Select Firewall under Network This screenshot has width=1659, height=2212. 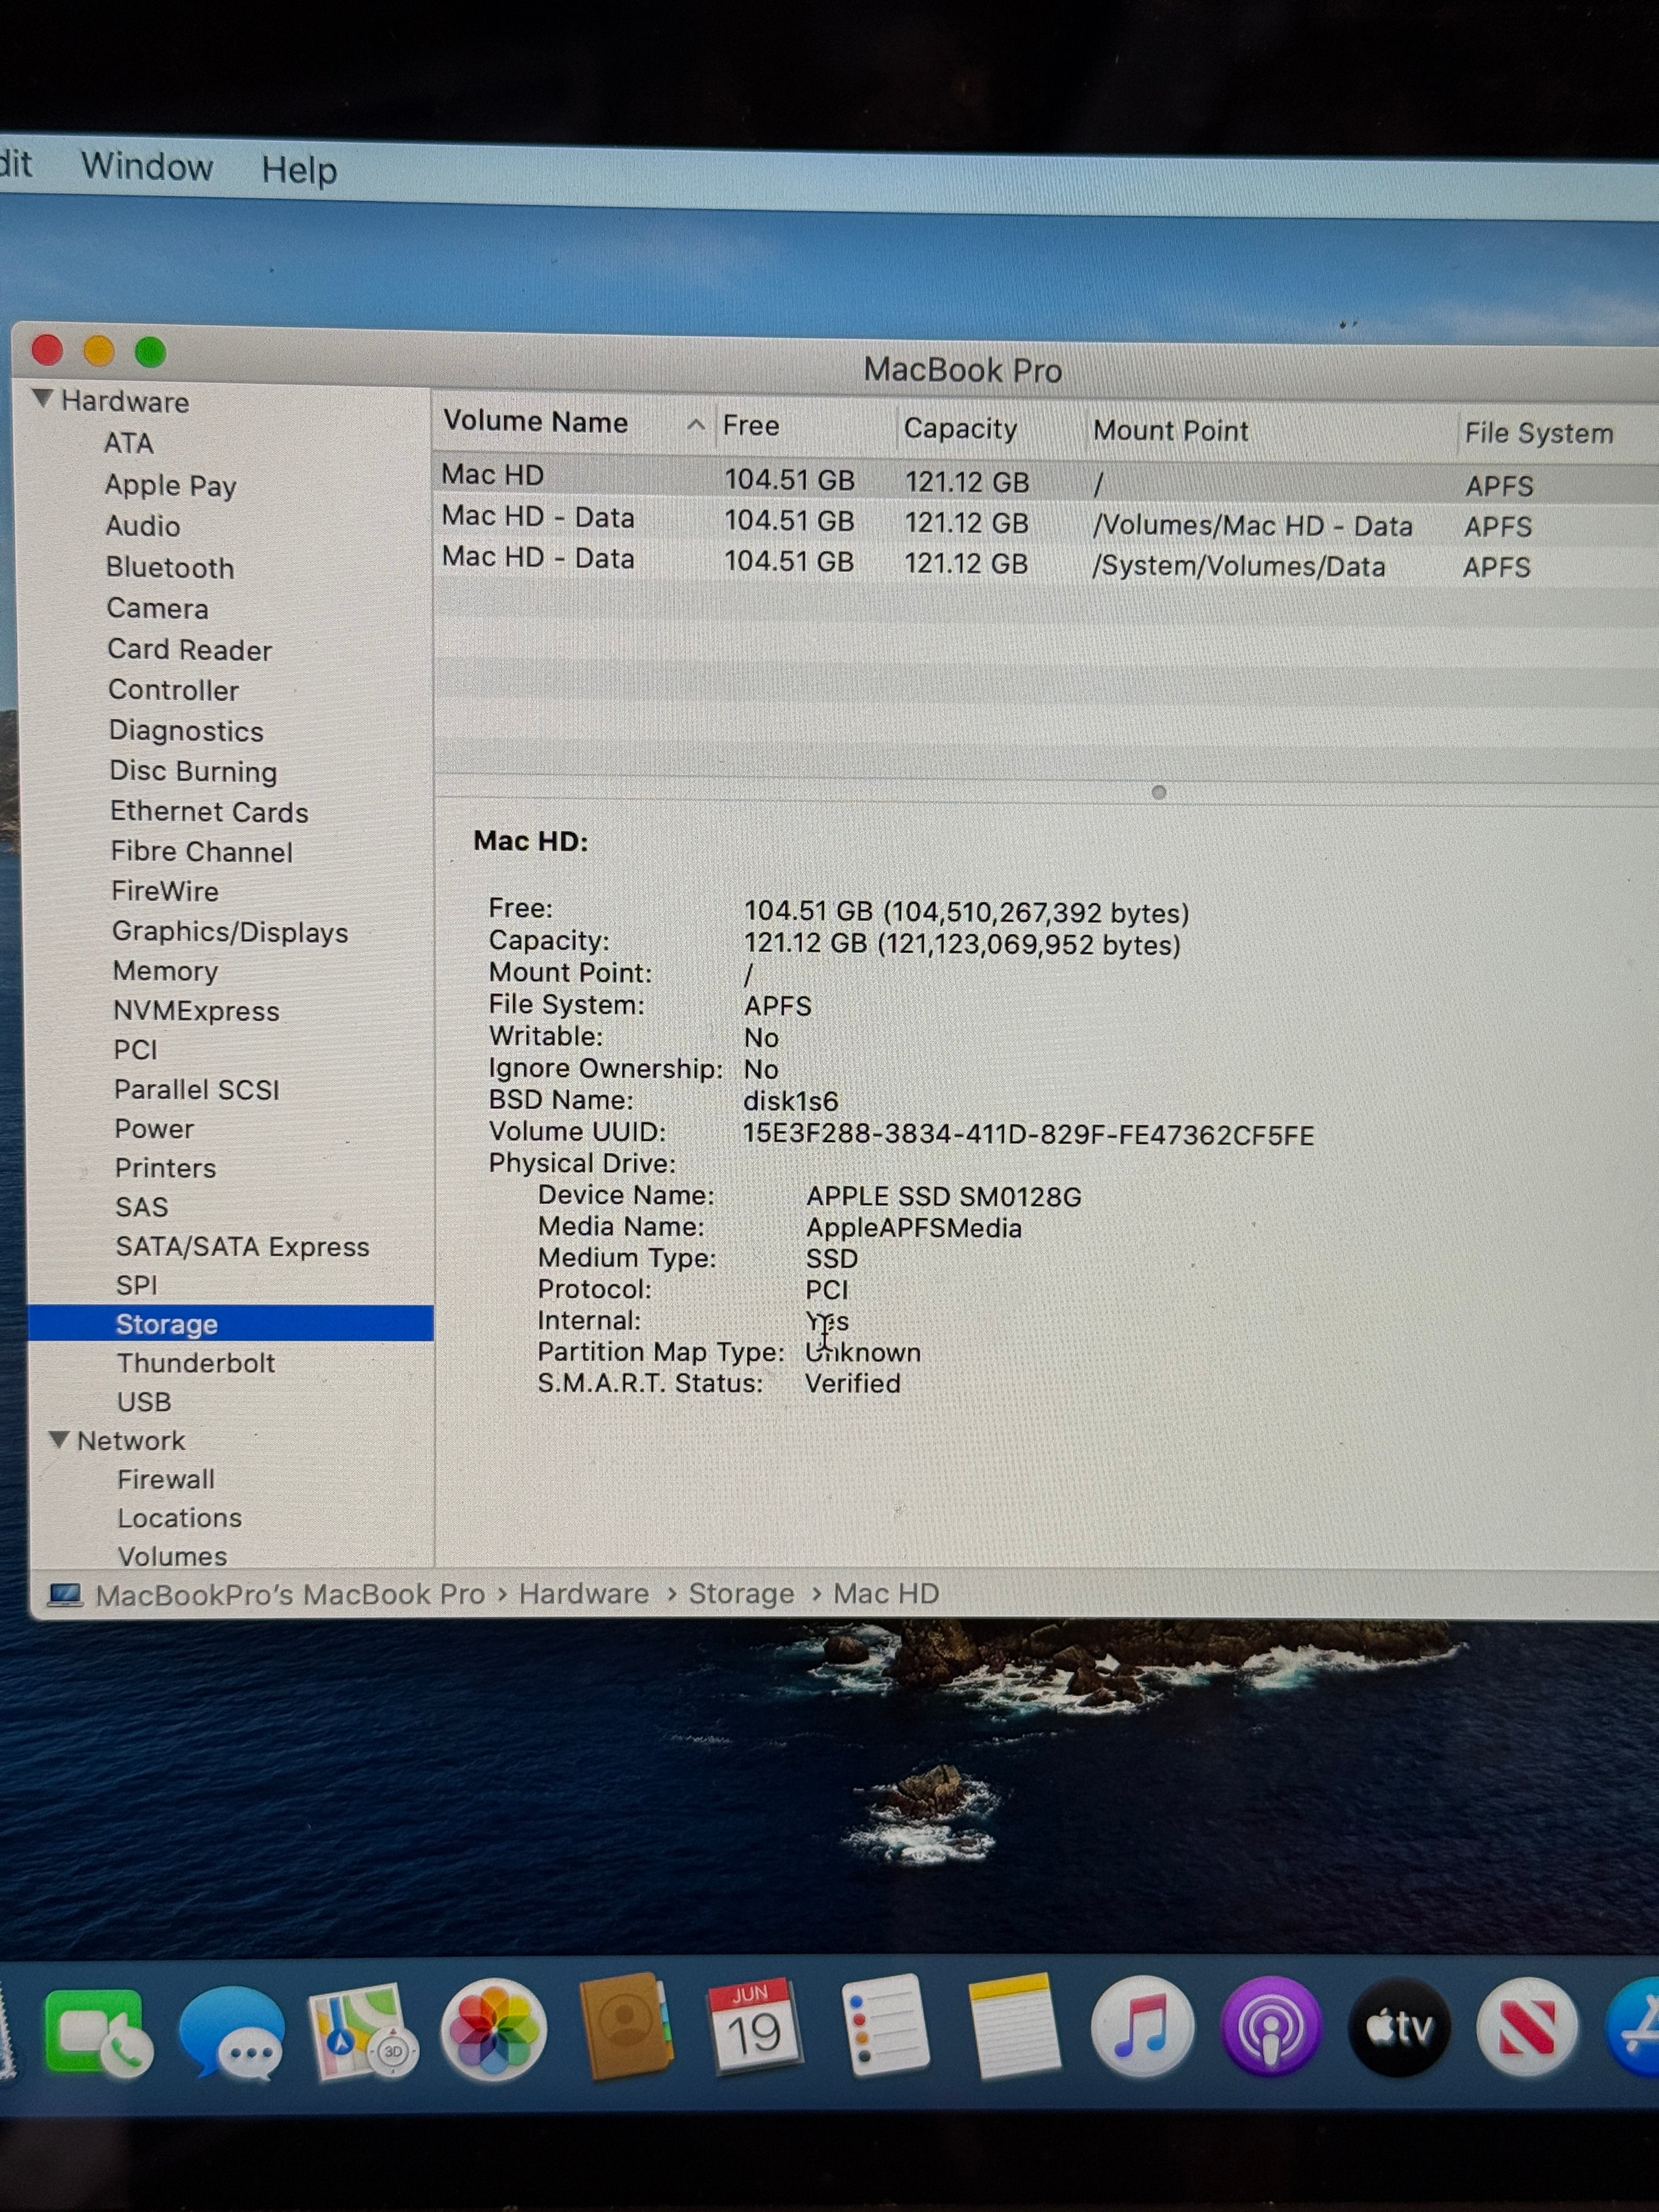pyautogui.click(x=165, y=1479)
